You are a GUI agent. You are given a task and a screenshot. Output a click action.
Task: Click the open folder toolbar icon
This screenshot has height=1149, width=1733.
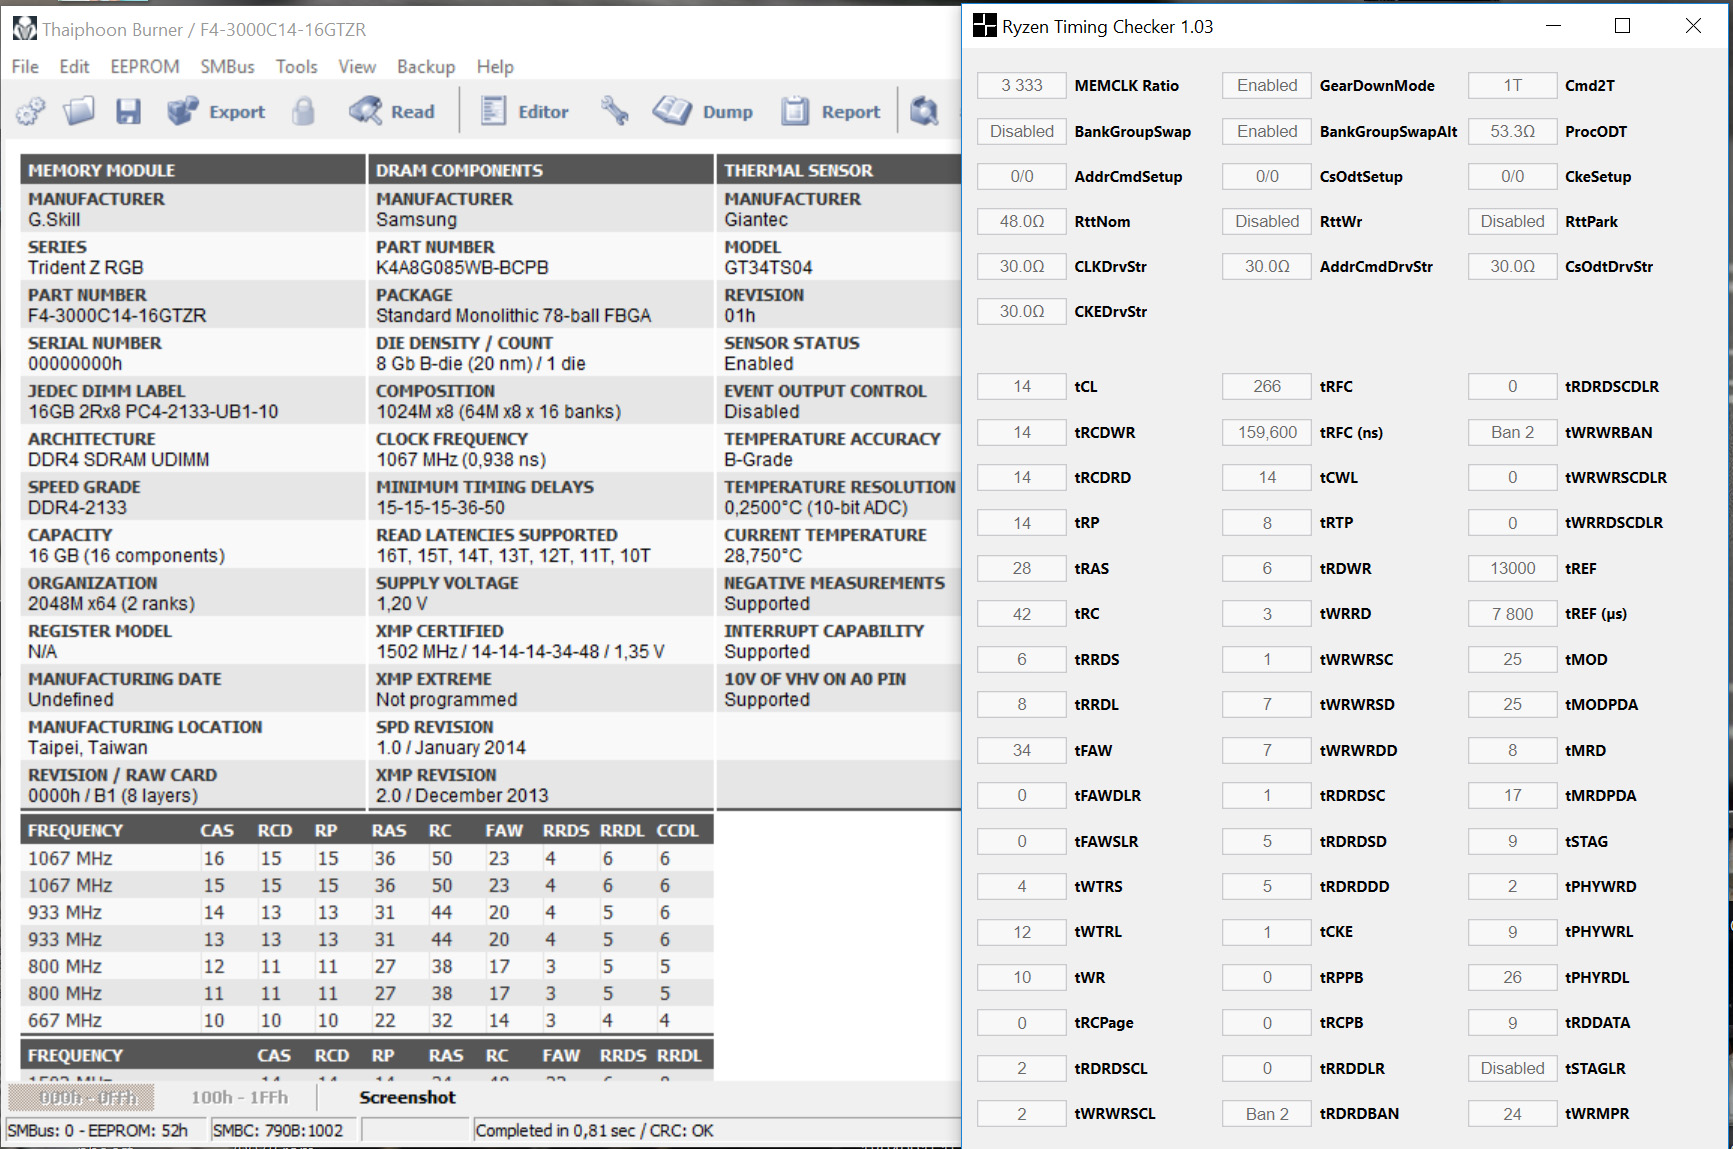79,111
